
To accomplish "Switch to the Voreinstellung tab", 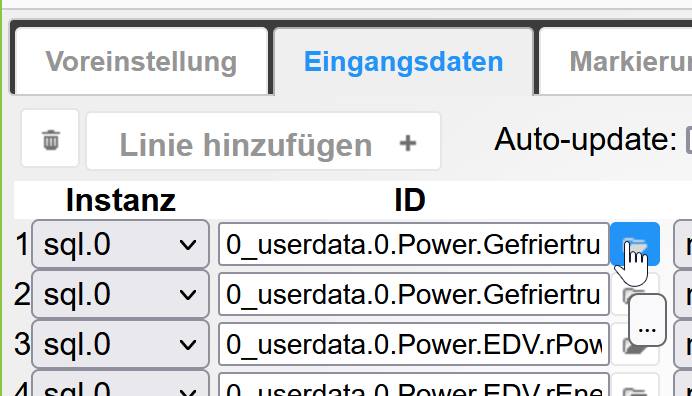I will [x=141, y=61].
